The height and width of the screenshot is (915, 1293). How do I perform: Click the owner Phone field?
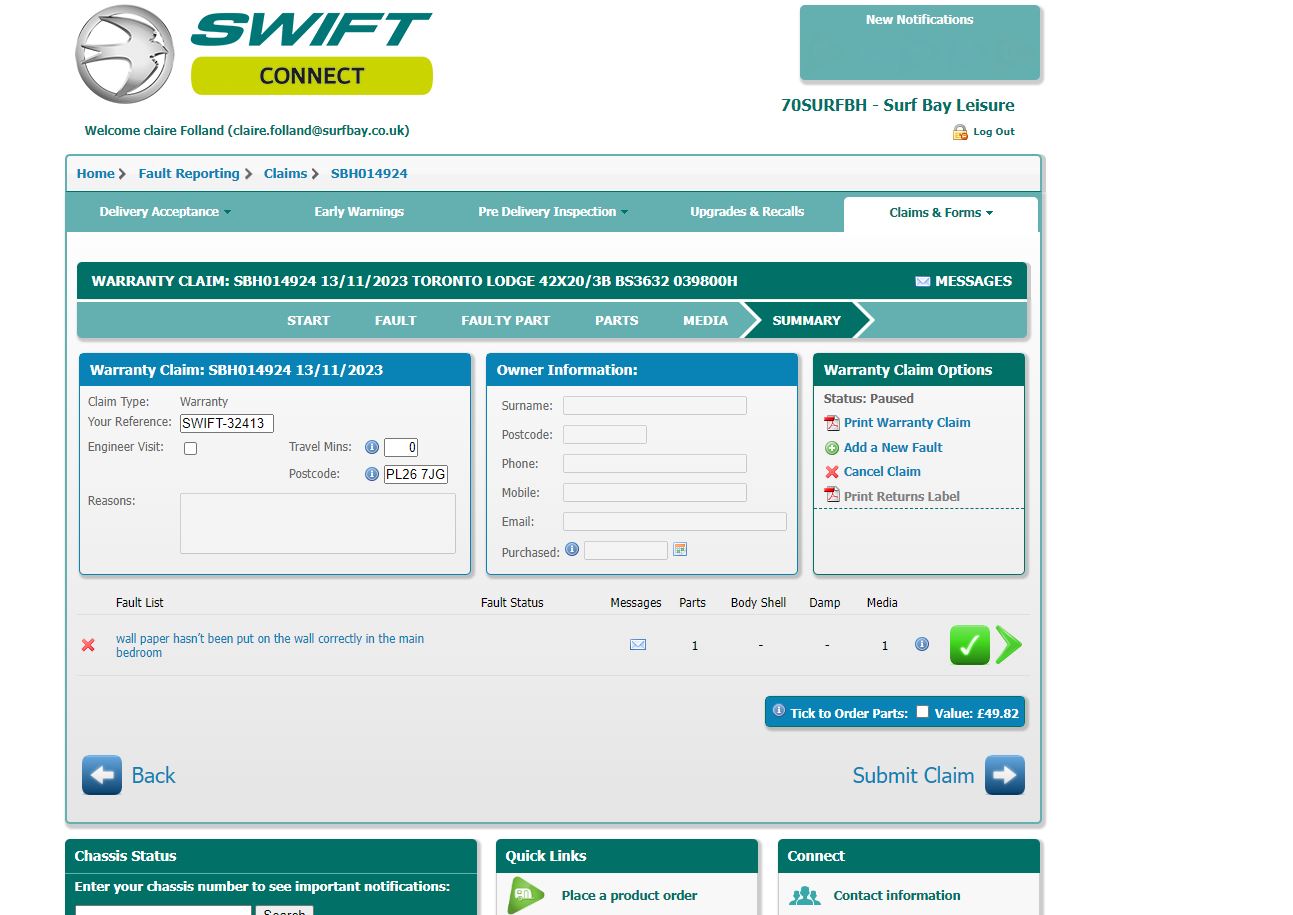click(x=655, y=463)
